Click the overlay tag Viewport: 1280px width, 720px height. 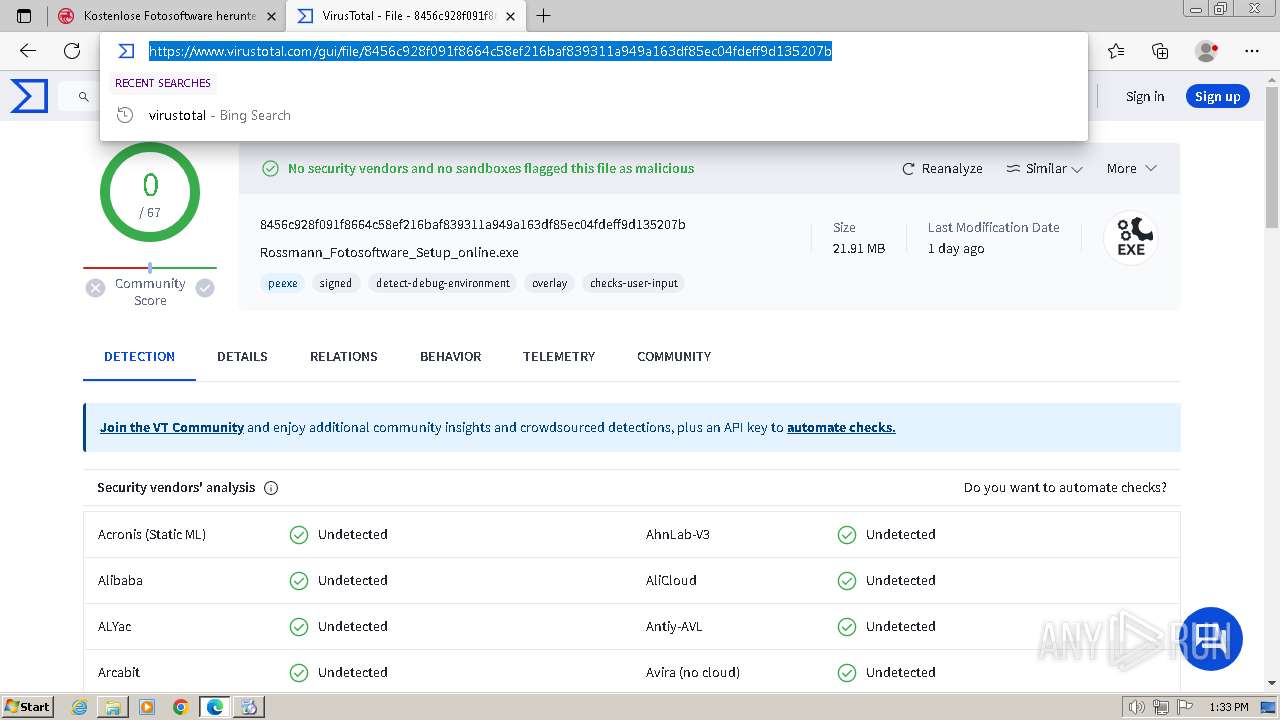point(549,283)
